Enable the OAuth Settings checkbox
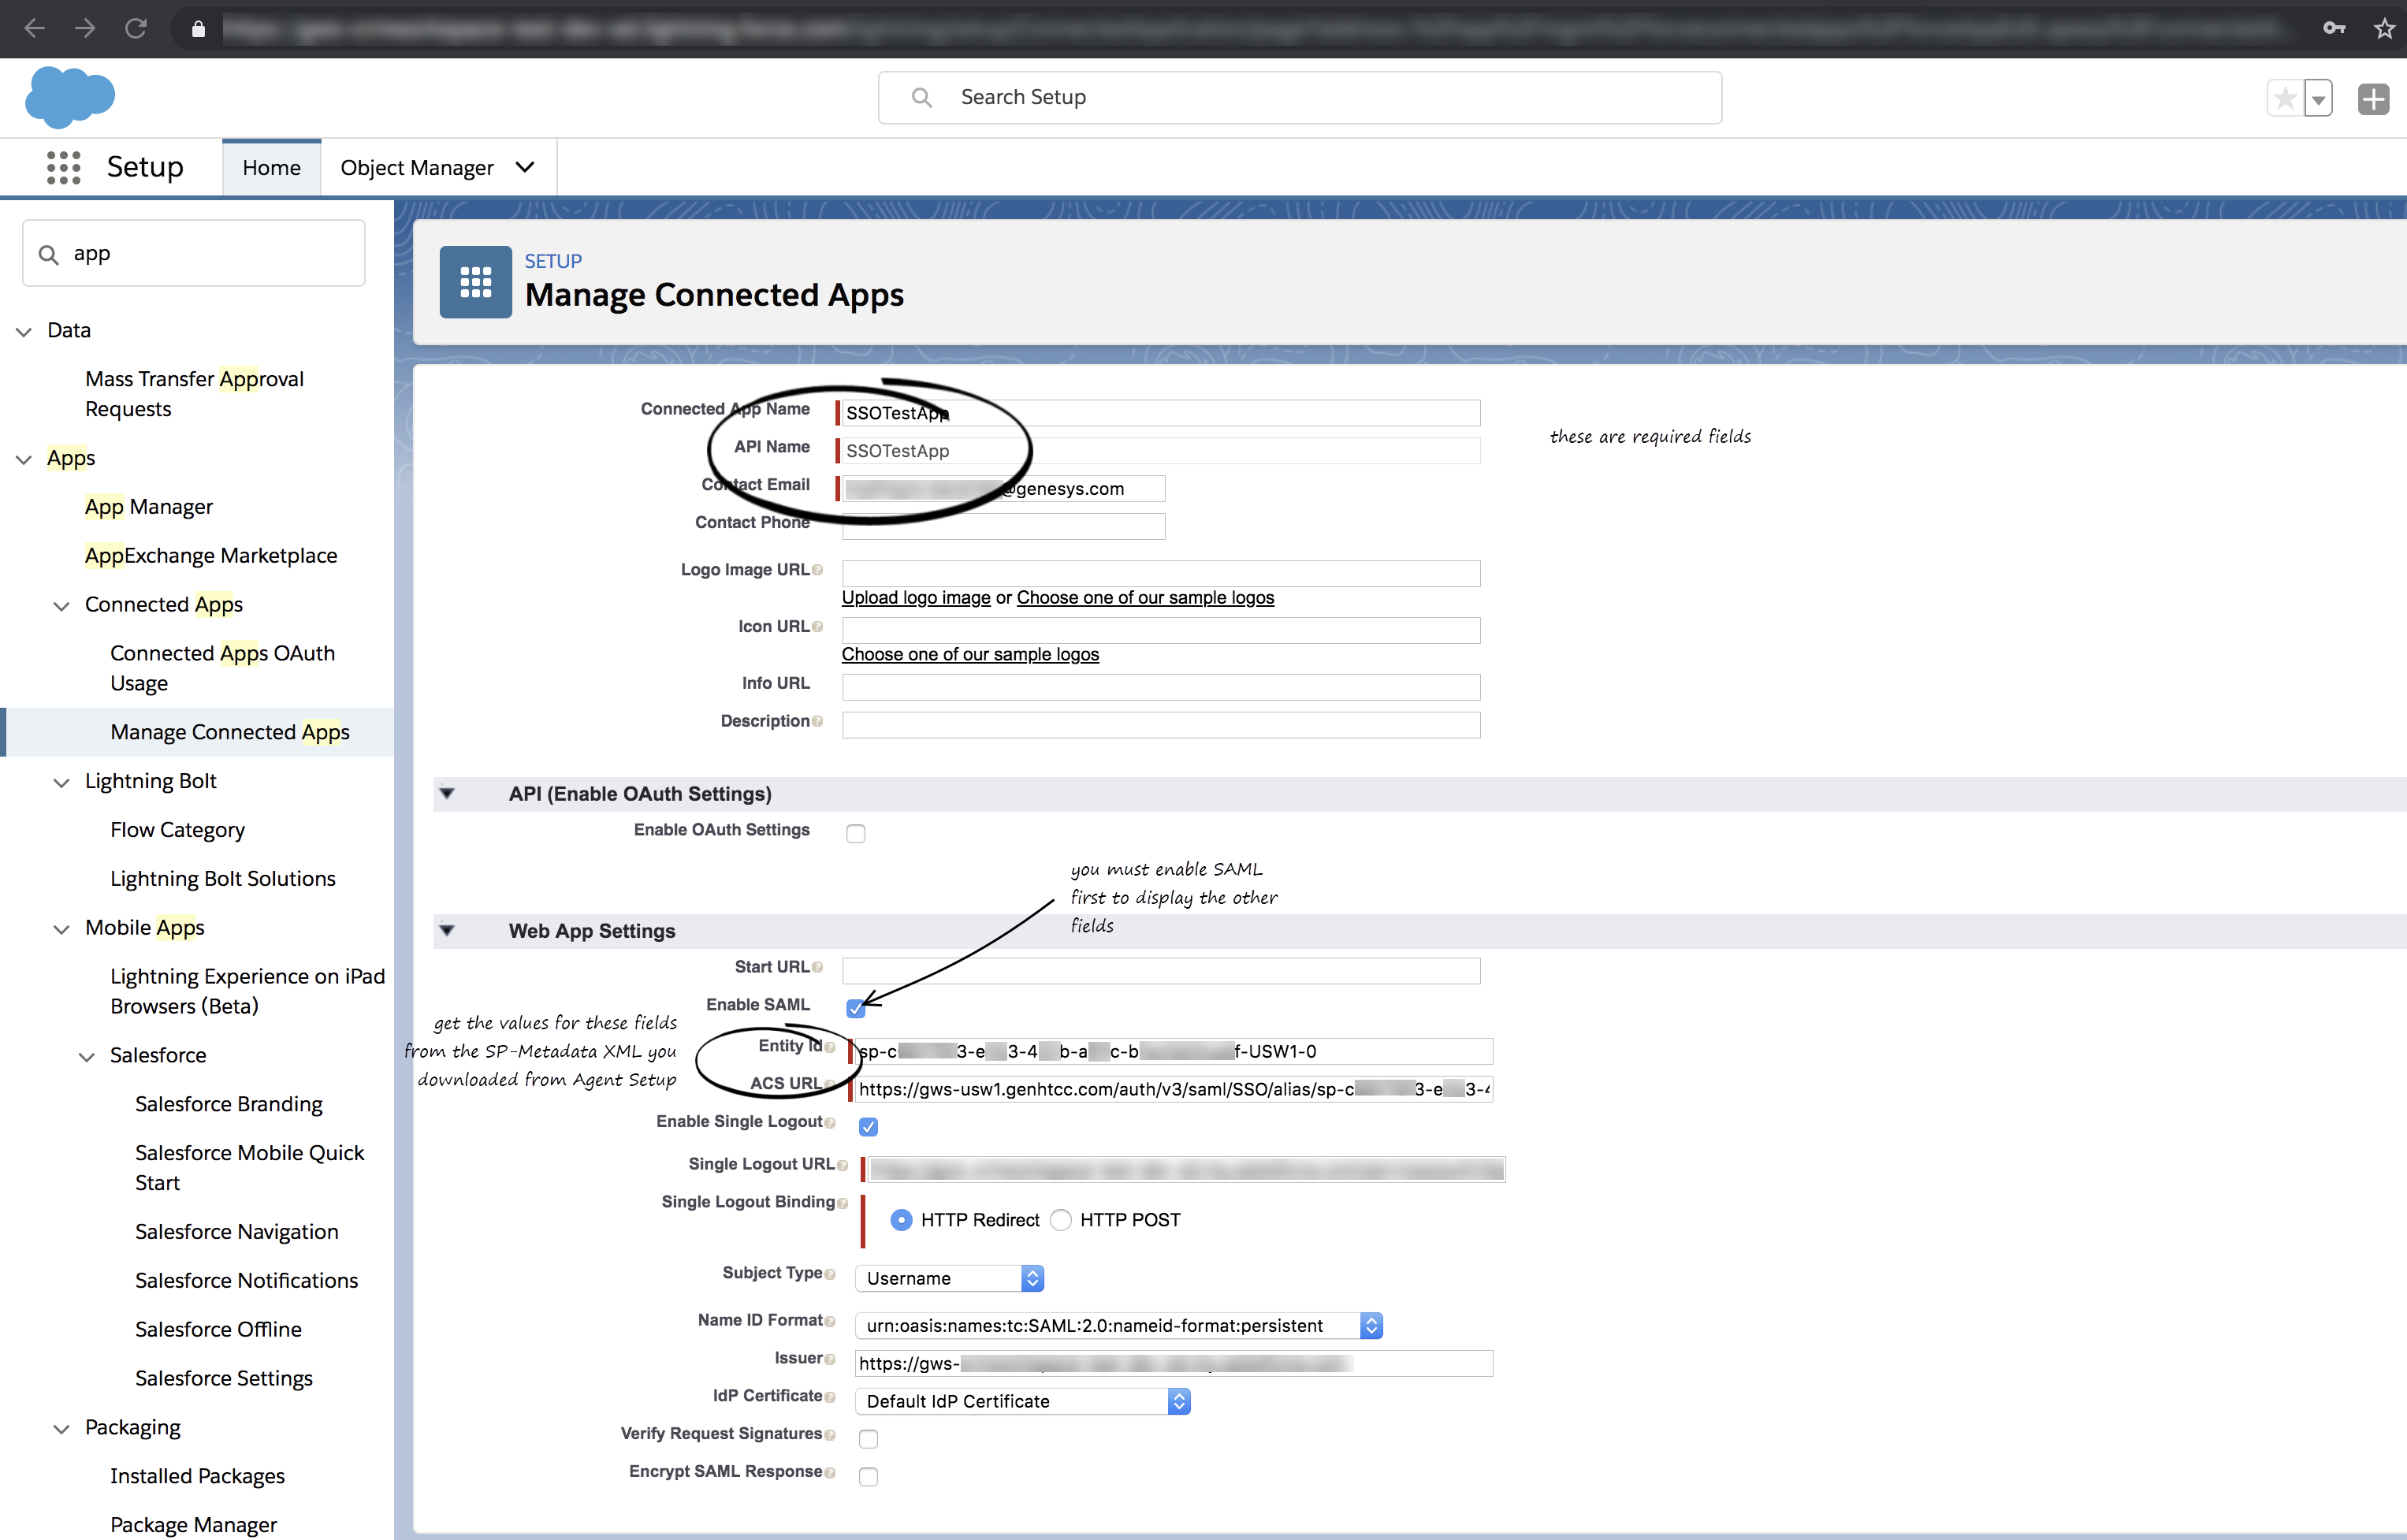2407x1540 pixels. click(x=856, y=833)
